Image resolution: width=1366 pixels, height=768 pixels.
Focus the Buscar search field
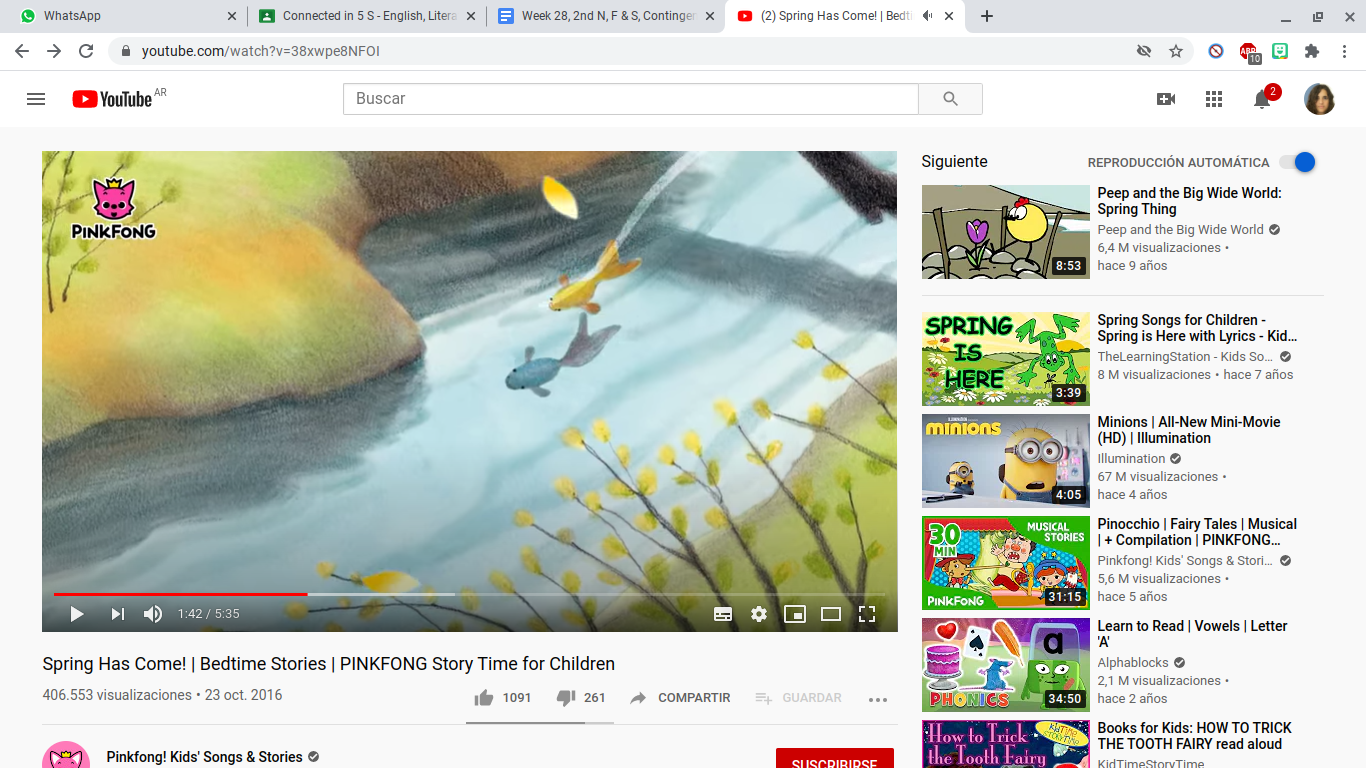pyautogui.click(x=631, y=99)
